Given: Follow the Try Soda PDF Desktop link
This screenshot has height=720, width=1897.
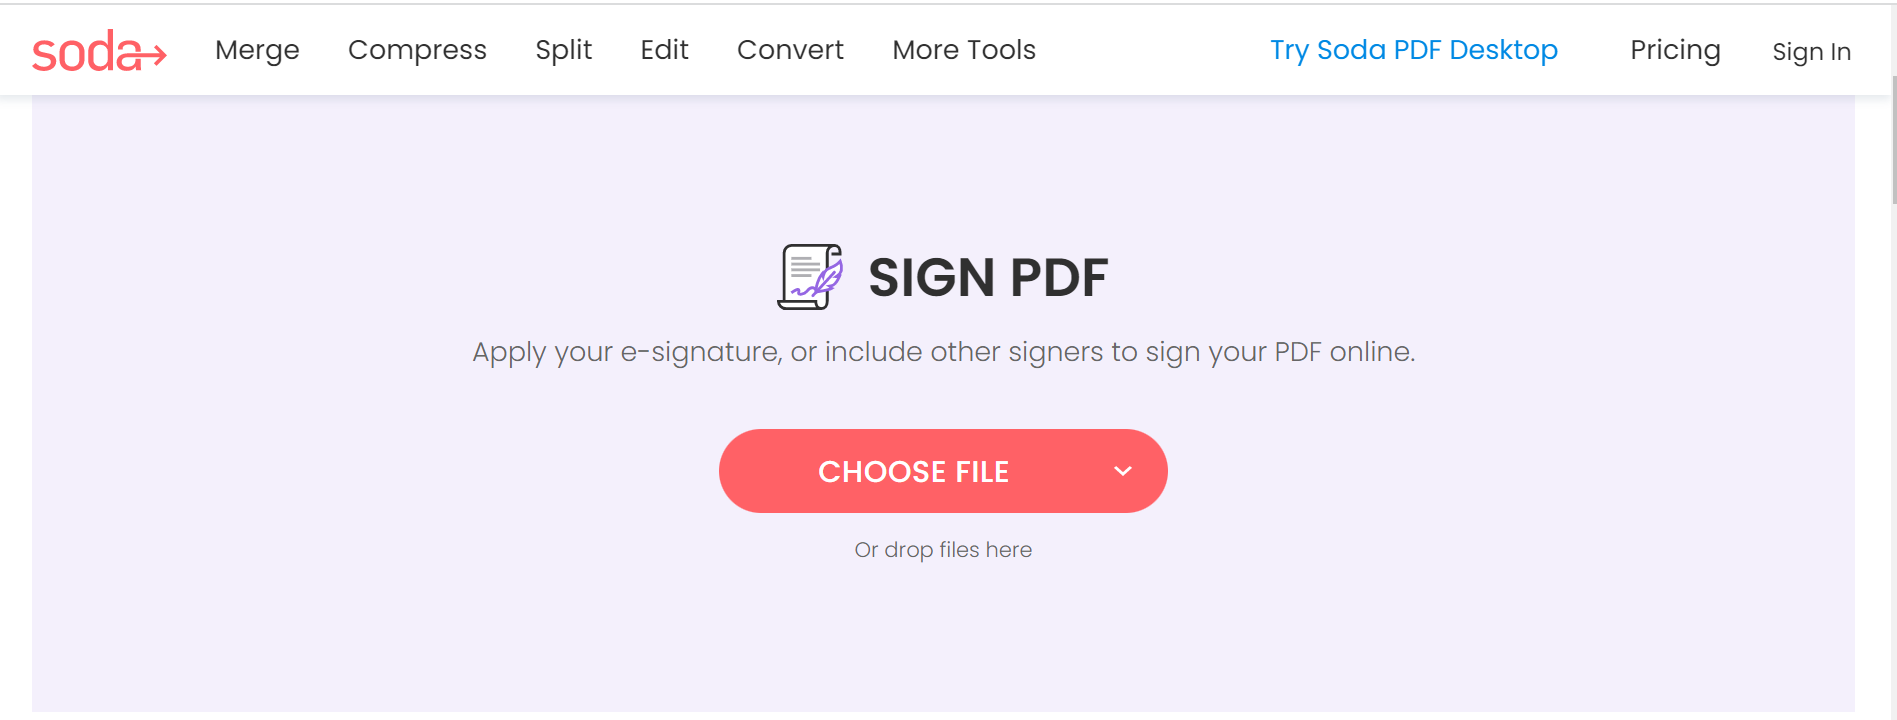Looking at the screenshot, I should pos(1414,50).
